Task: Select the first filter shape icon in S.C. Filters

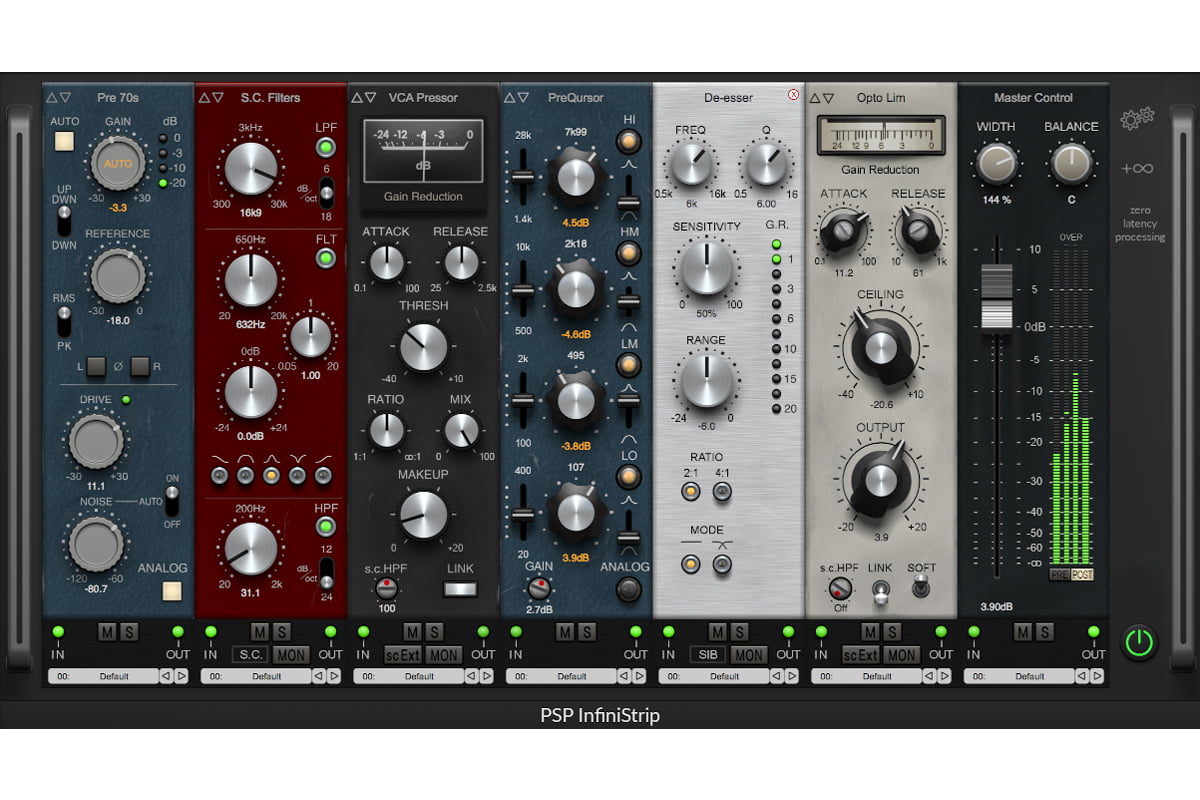Action: coord(221,476)
